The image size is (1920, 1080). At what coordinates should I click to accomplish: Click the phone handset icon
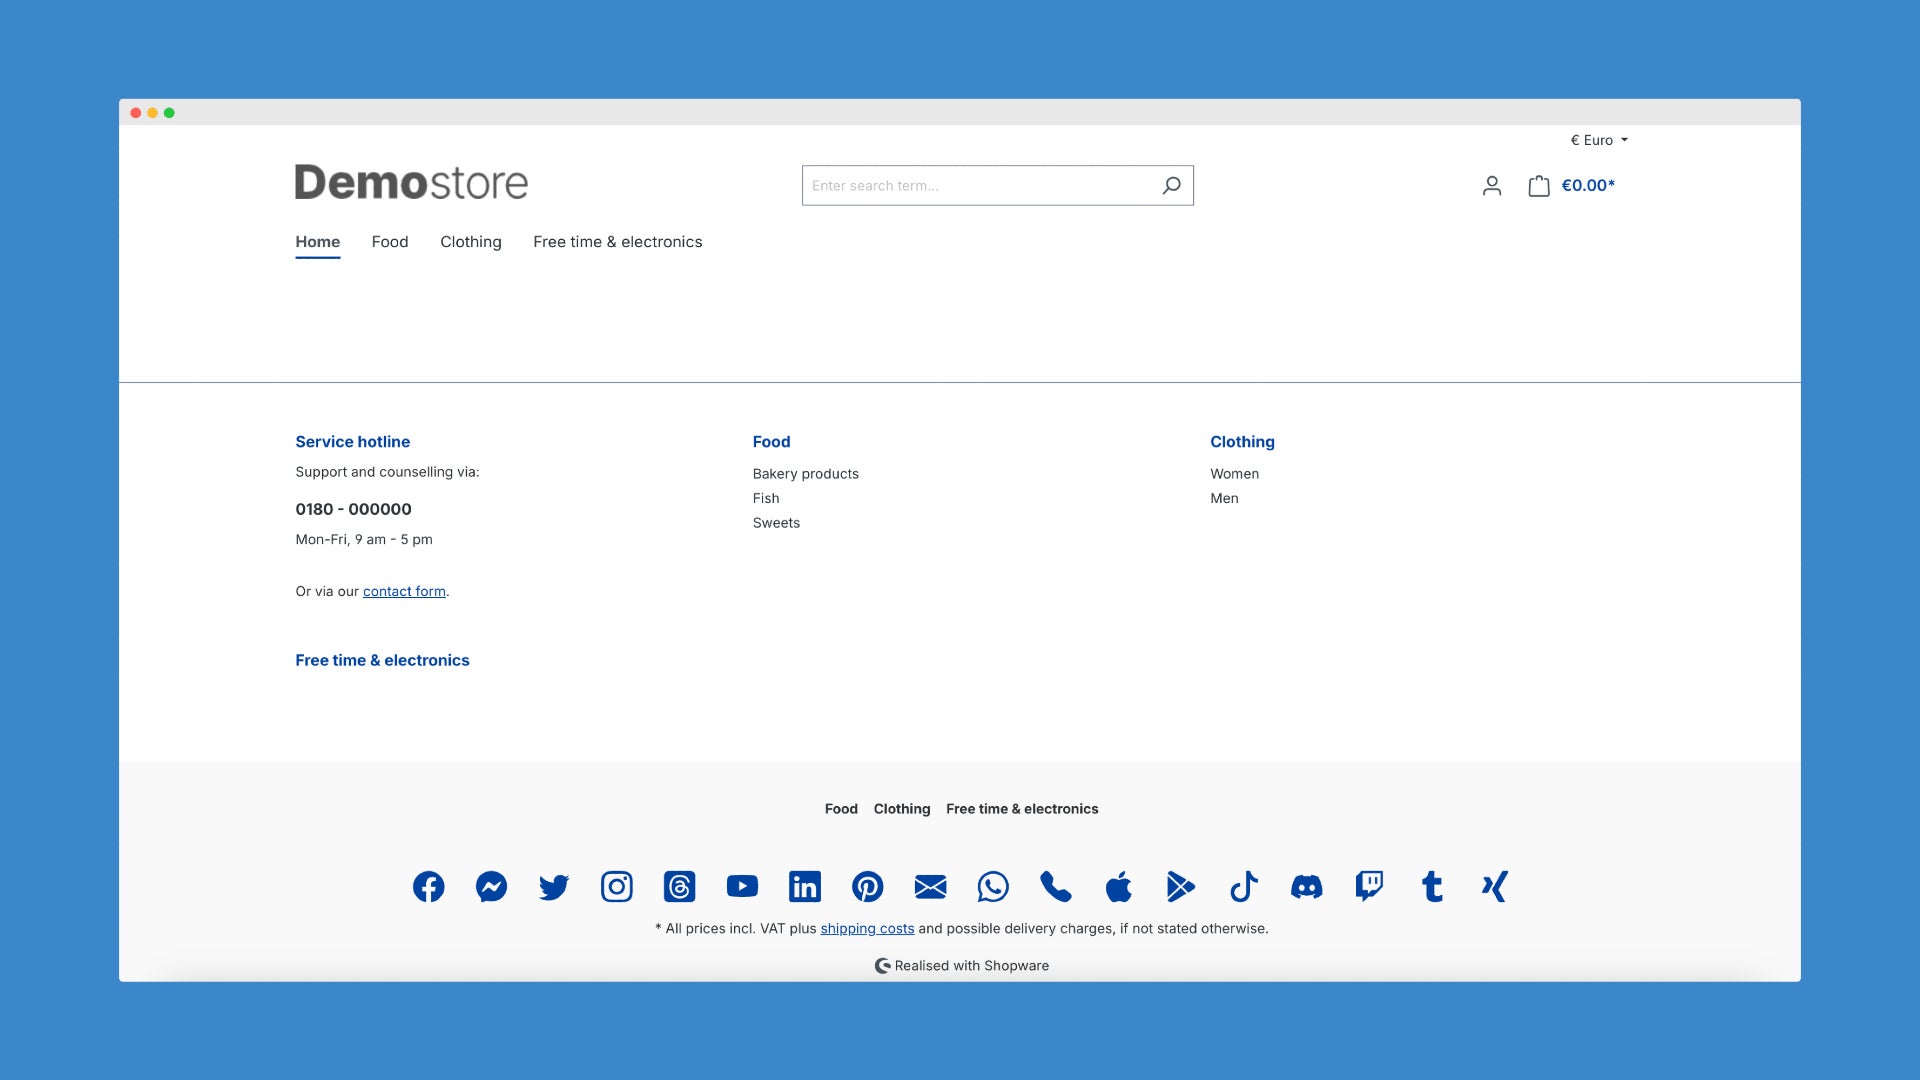1056,887
